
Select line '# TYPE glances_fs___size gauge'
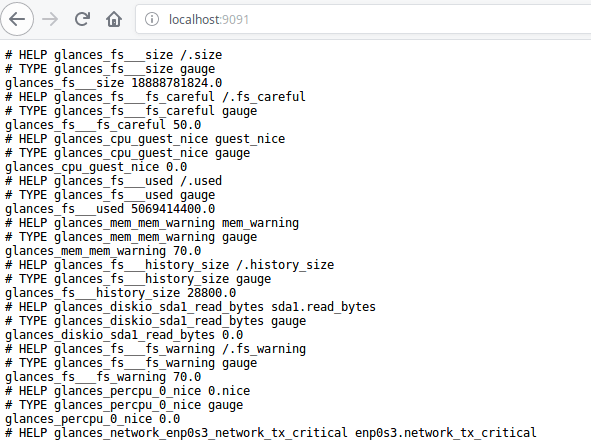click(x=110, y=69)
